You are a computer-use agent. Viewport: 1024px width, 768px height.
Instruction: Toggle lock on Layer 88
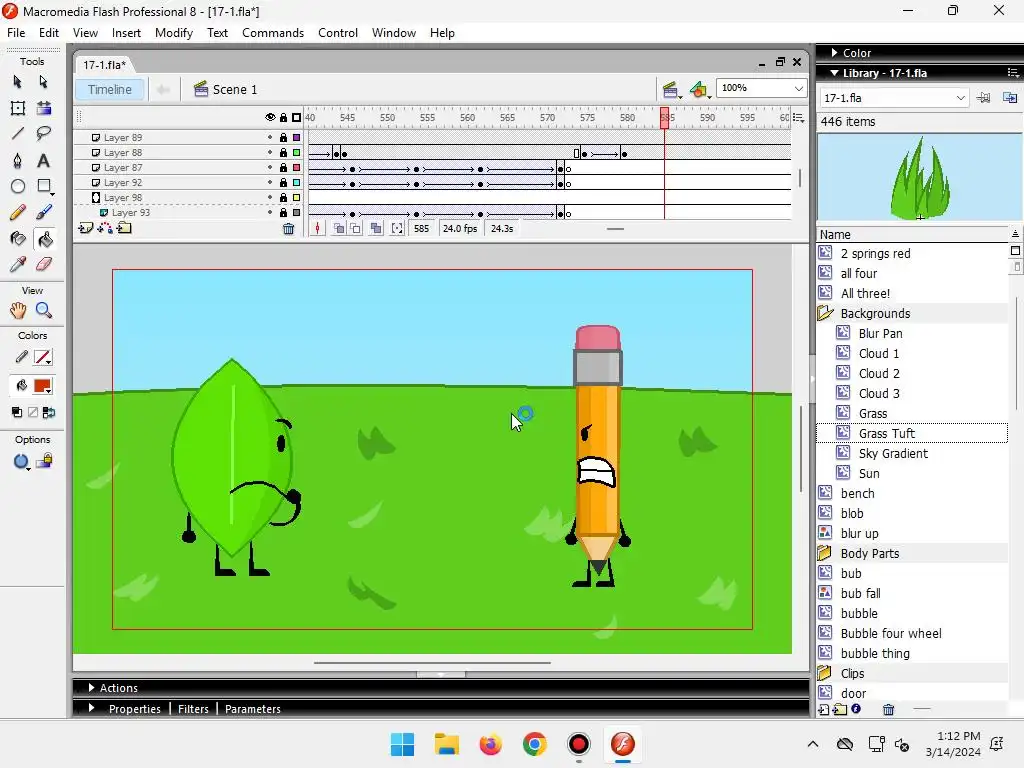point(283,152)
